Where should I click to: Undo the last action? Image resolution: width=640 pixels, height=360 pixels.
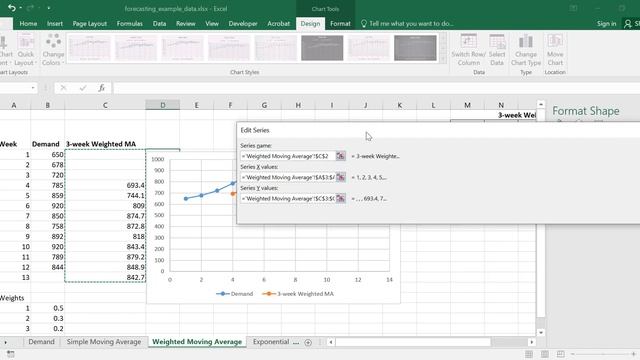click(11, 8)
